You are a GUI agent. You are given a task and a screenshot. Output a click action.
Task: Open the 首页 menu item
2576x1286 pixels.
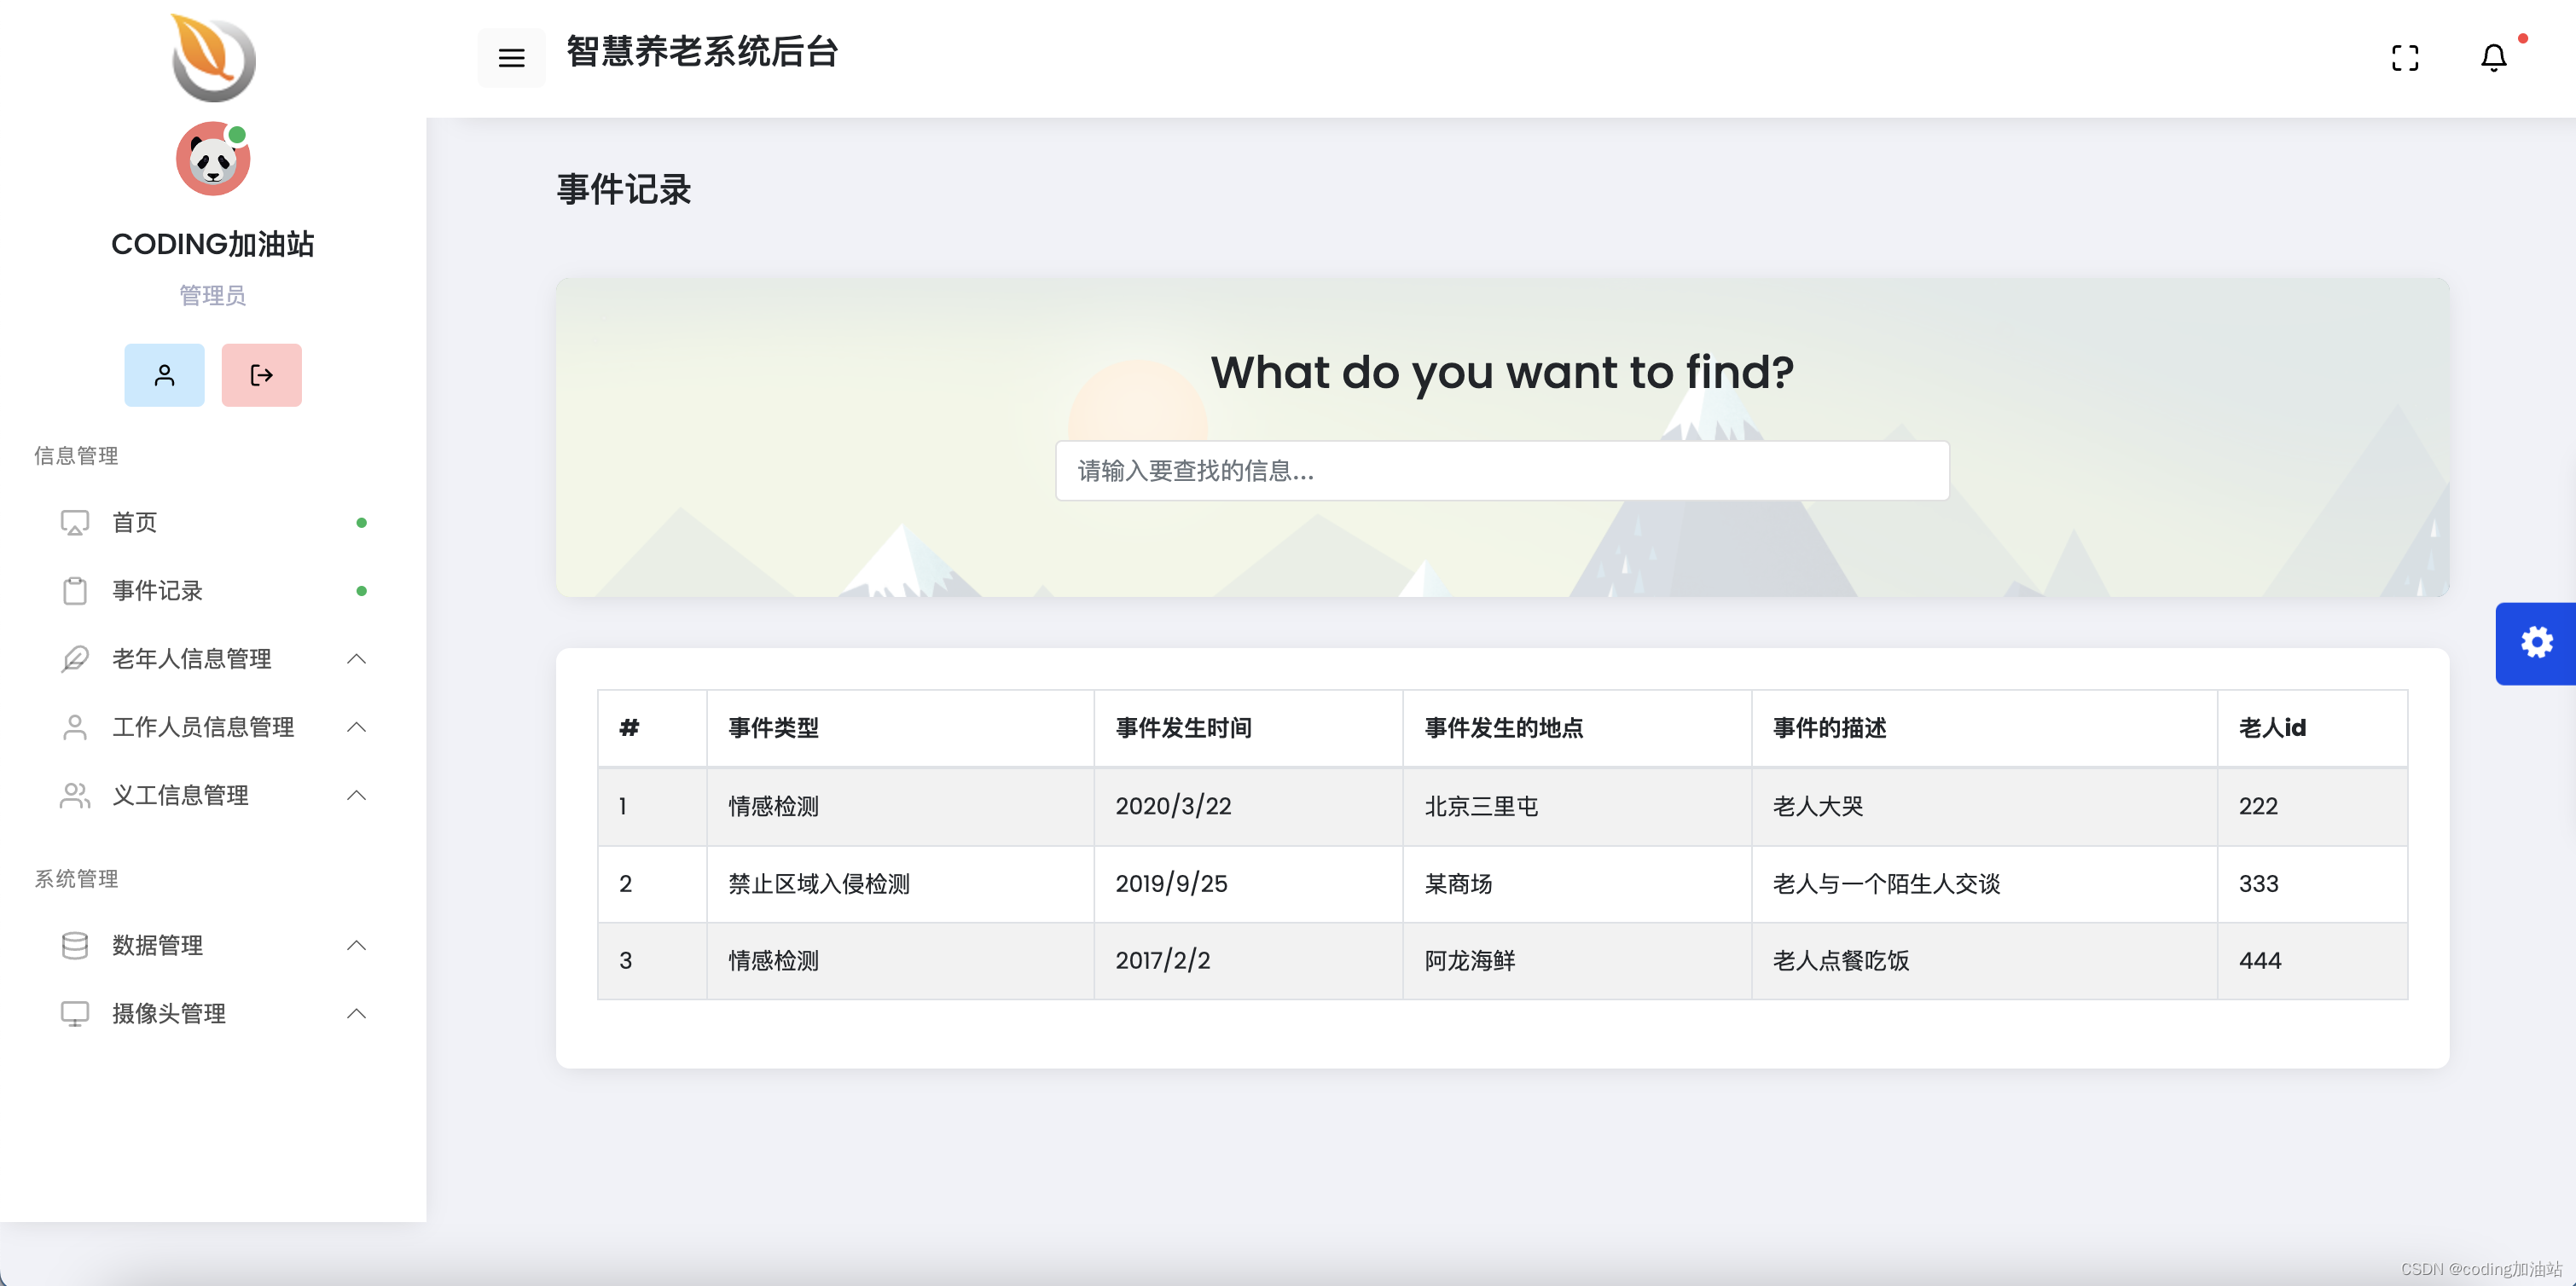[x=213, y=523]
